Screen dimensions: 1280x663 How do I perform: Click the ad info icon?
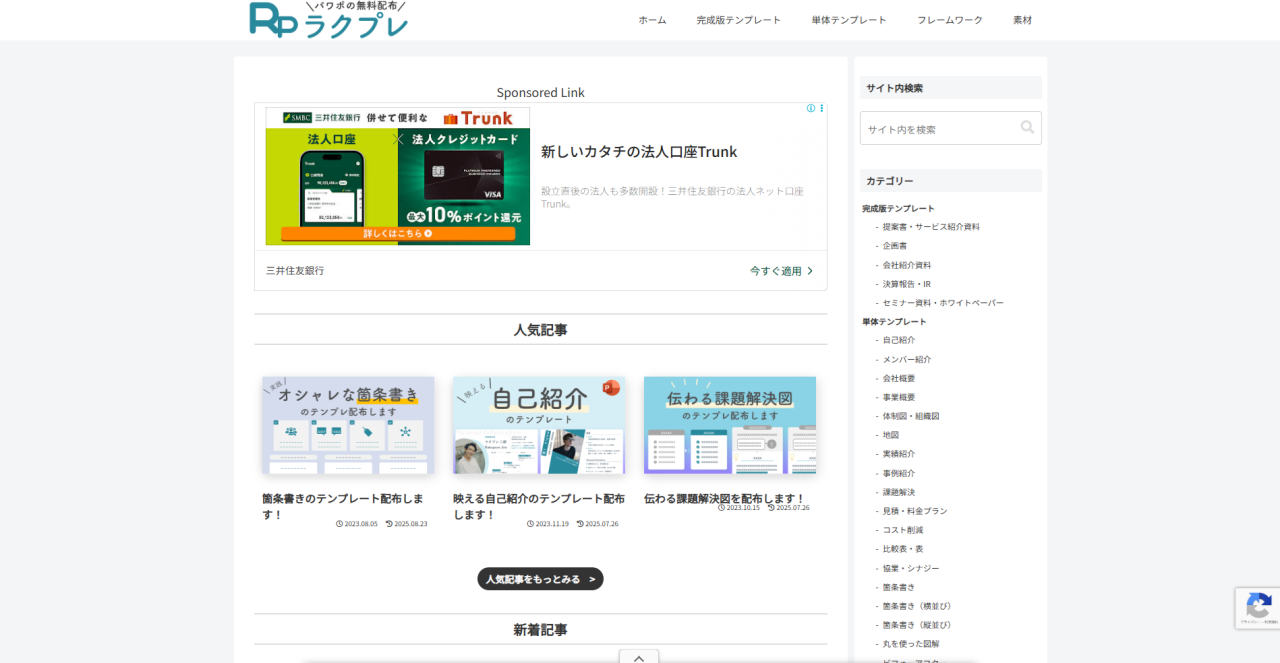811,108
